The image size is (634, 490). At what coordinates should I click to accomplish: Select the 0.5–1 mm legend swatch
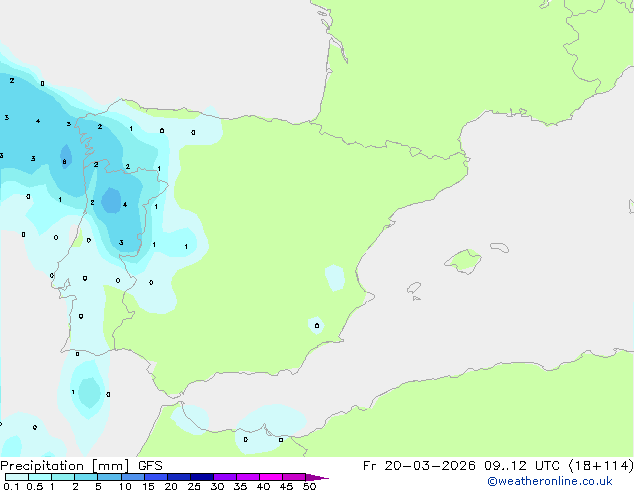(x=40, y=477)
